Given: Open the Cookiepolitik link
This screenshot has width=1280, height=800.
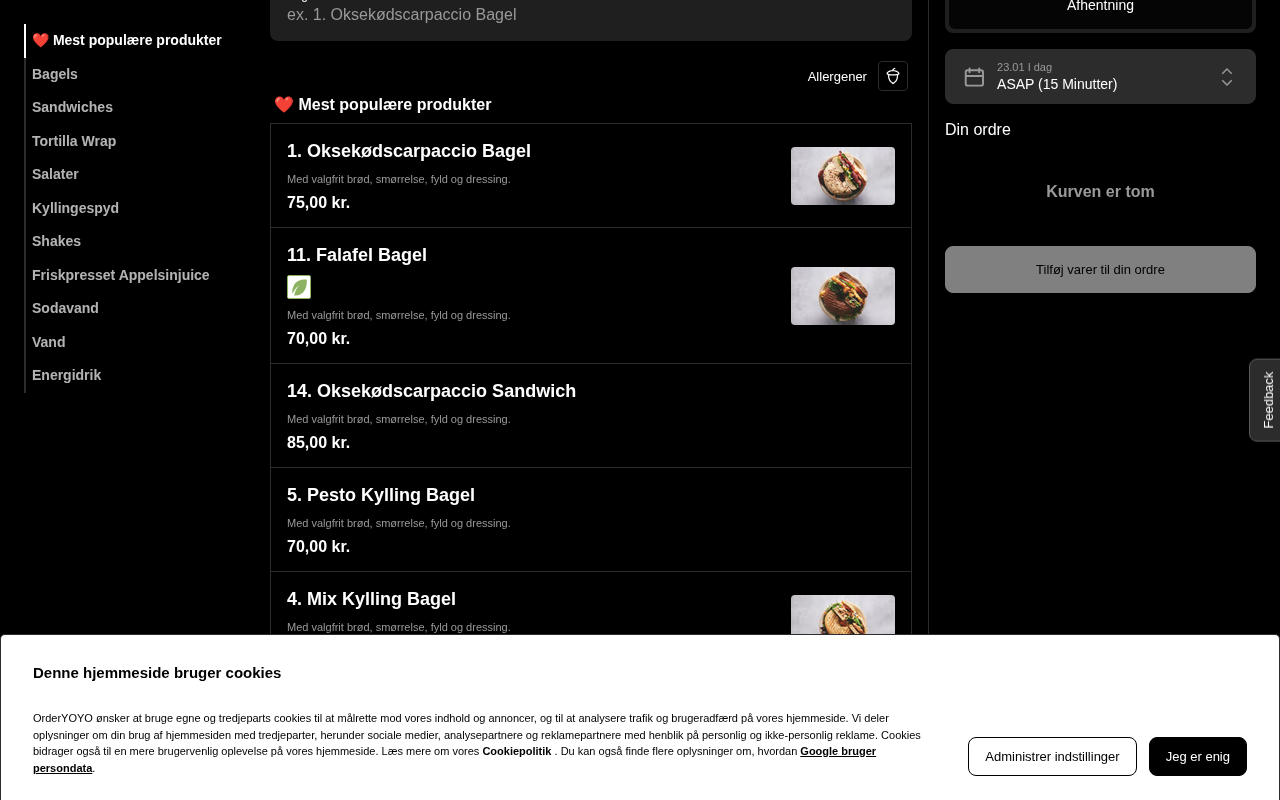Looking at the screenshot, I should pos(517,751).
